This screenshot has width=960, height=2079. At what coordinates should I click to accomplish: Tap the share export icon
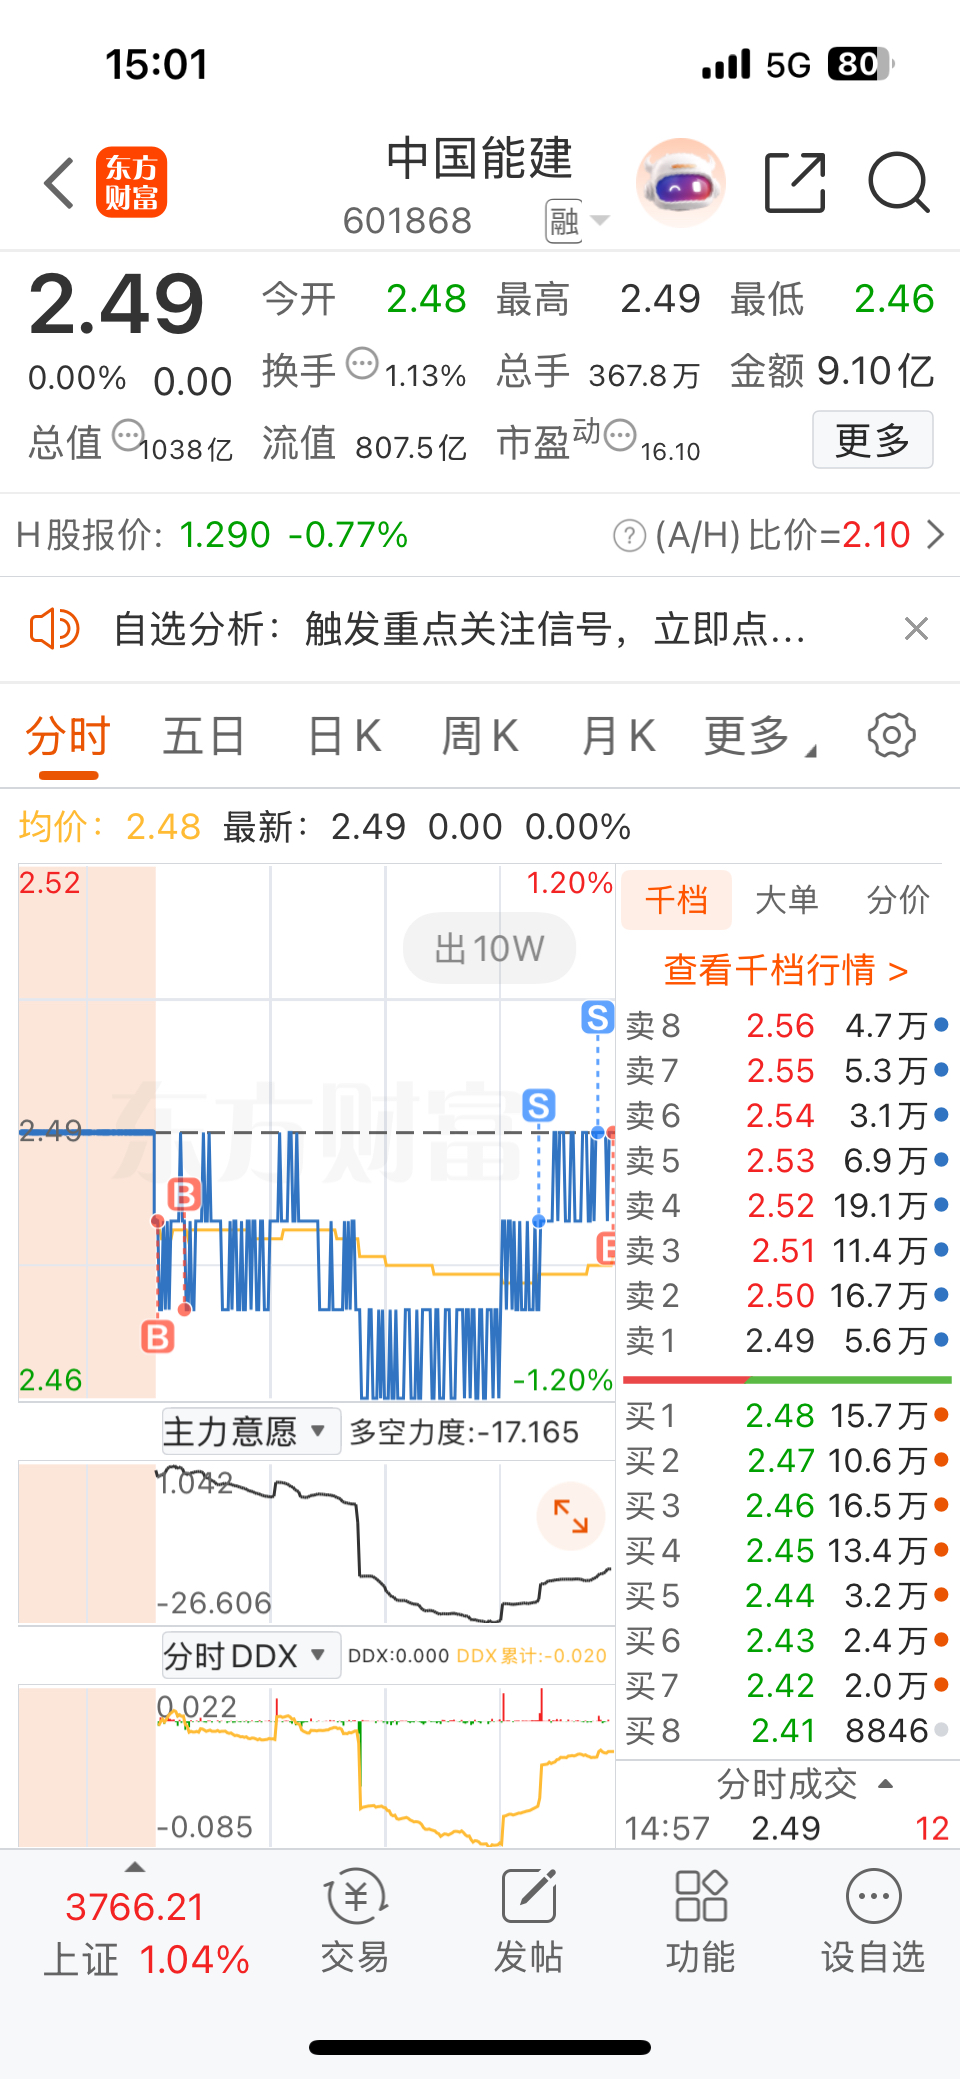coord(795,183)
